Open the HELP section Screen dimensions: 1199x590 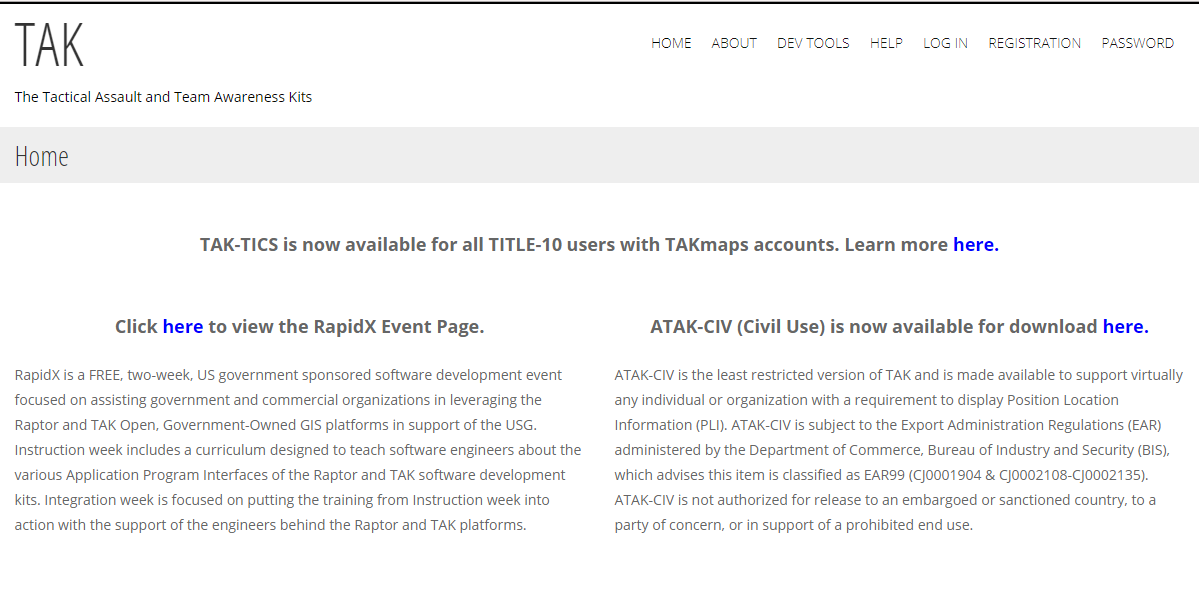click(x=886, y=42)
